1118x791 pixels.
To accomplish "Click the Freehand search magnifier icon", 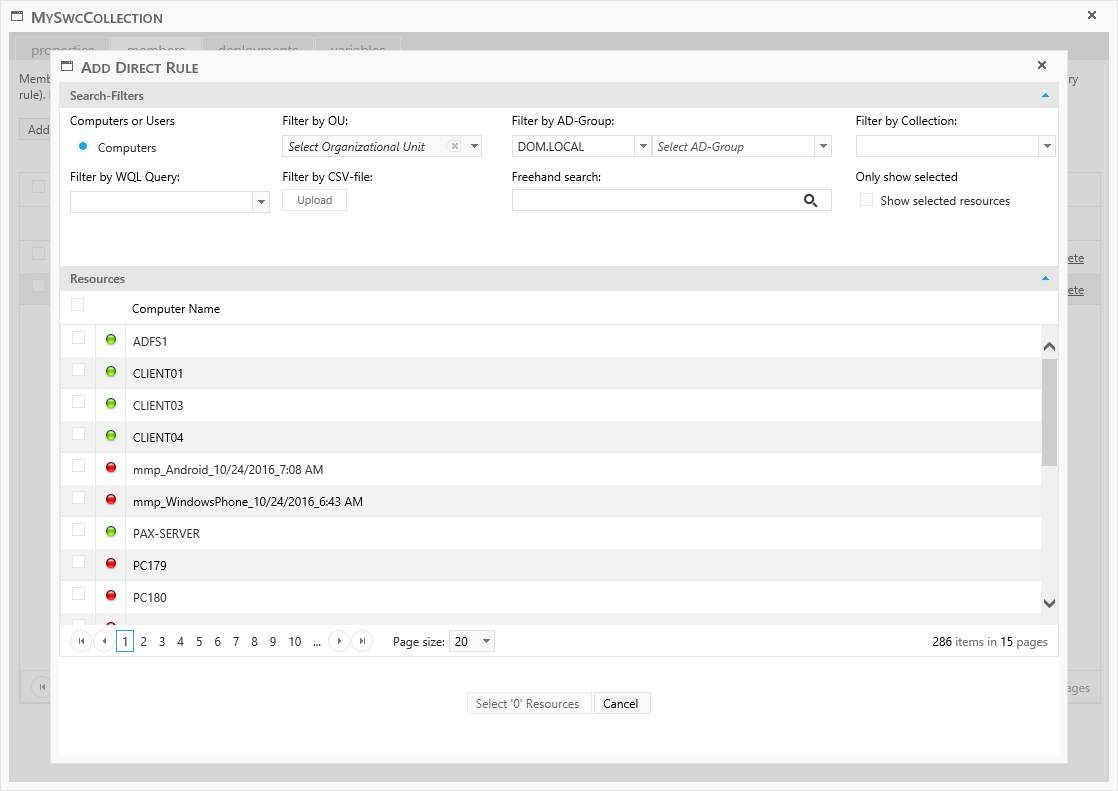I will [x=810, y=201].
